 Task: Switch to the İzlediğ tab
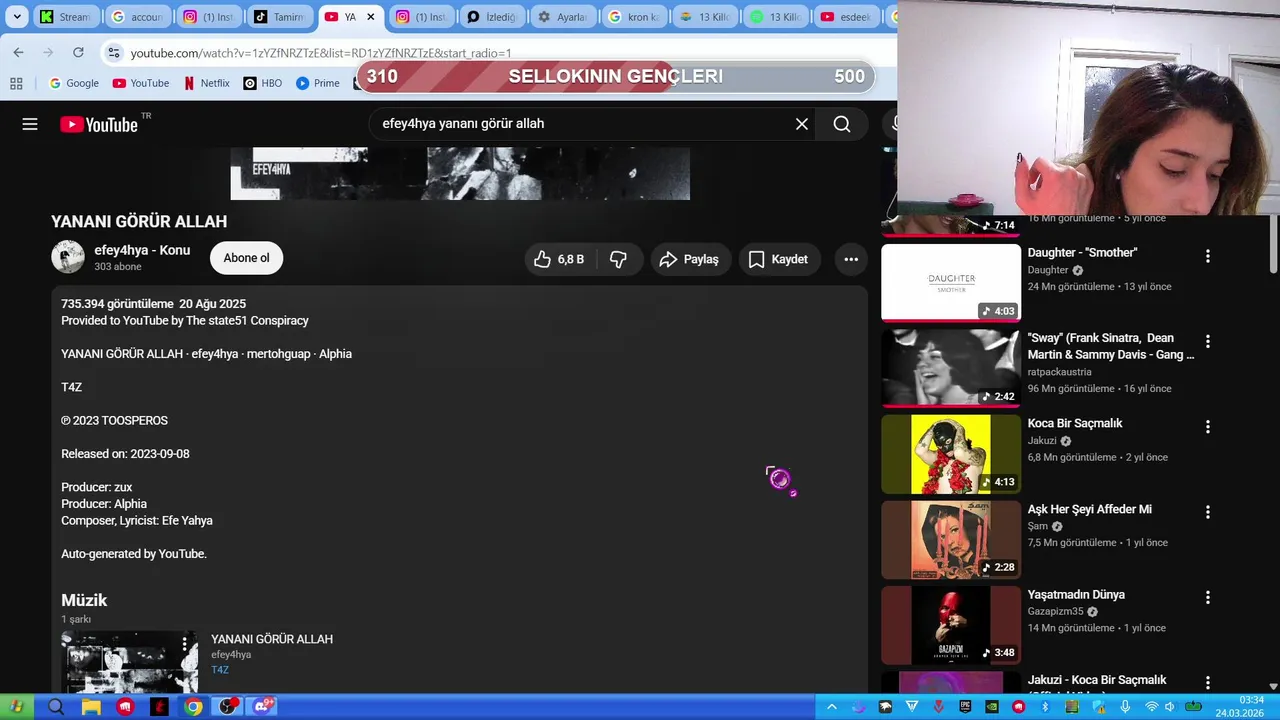[x=492, y=17]
